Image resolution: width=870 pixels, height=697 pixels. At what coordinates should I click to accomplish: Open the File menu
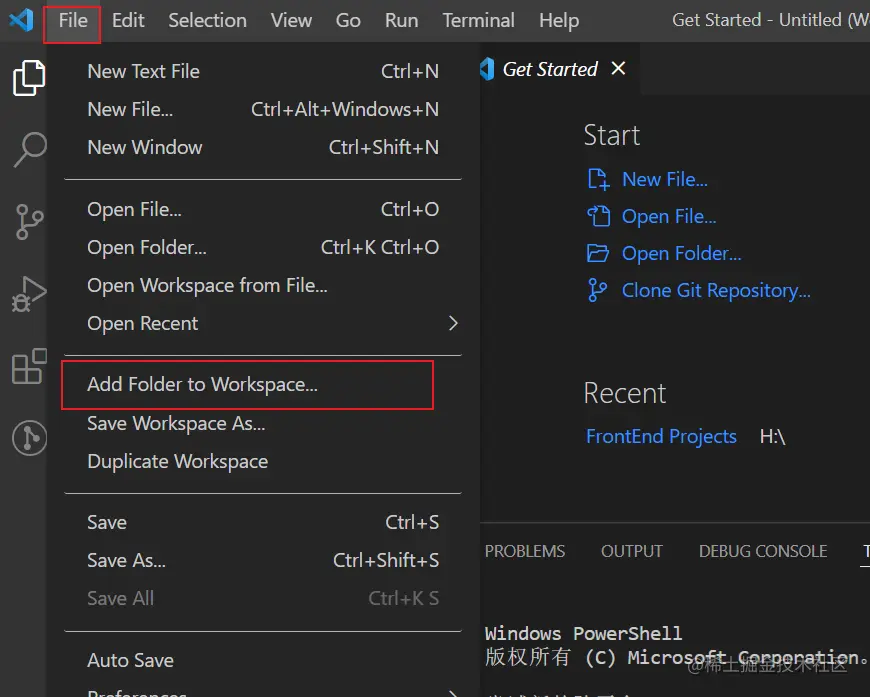(73, 21)
